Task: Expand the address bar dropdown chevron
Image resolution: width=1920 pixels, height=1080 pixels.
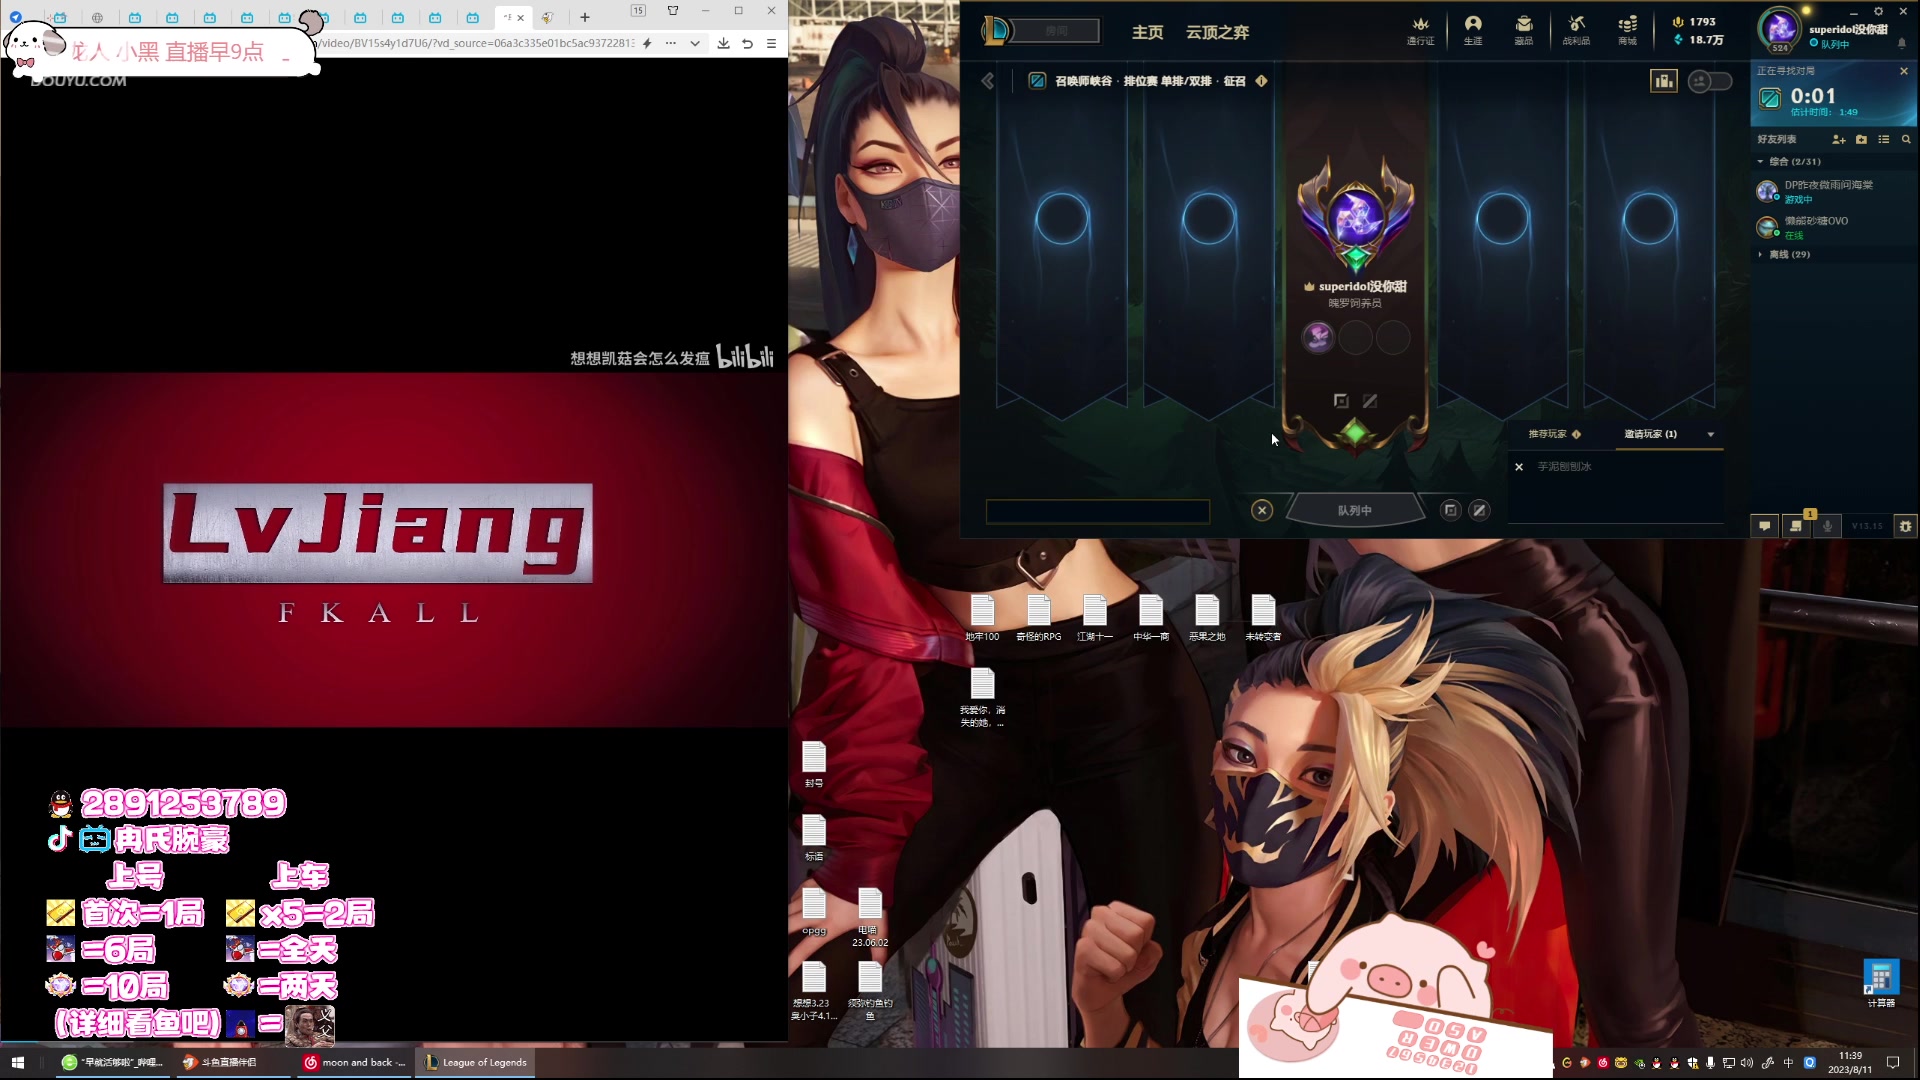Action: pyautogui.click(x=695, y=43)
